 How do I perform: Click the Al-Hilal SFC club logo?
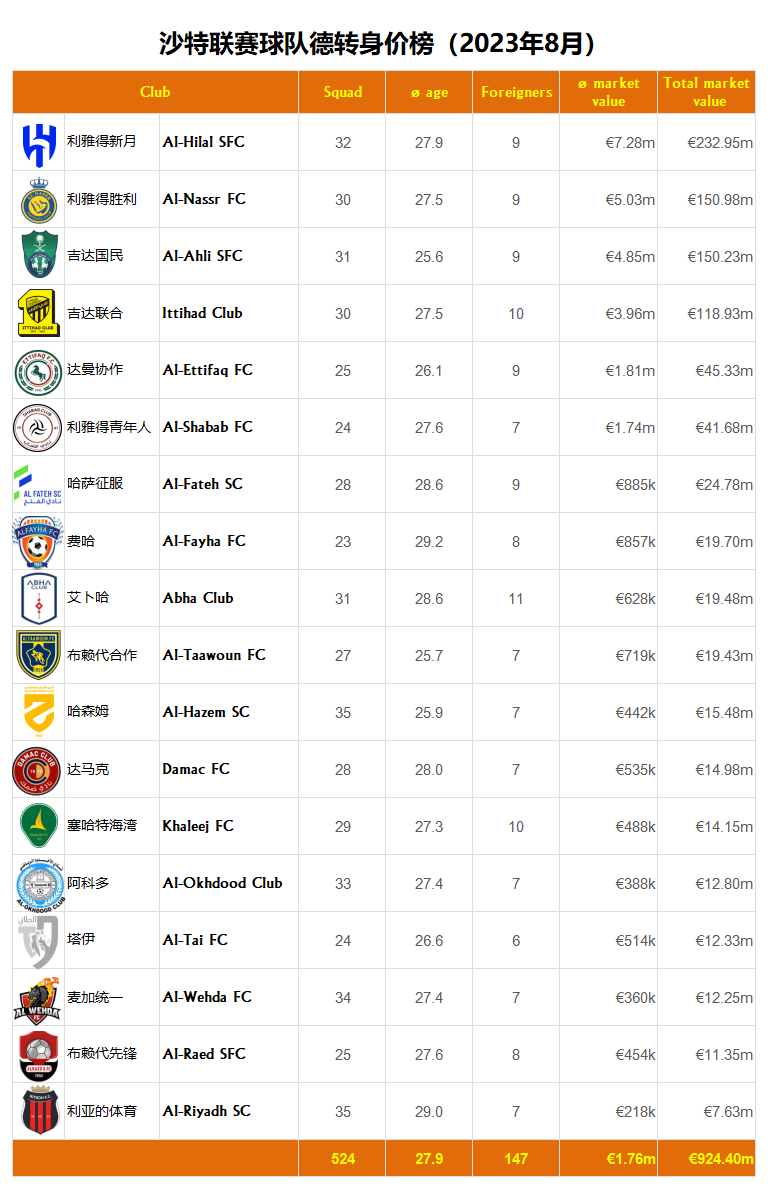click(39, 143)
